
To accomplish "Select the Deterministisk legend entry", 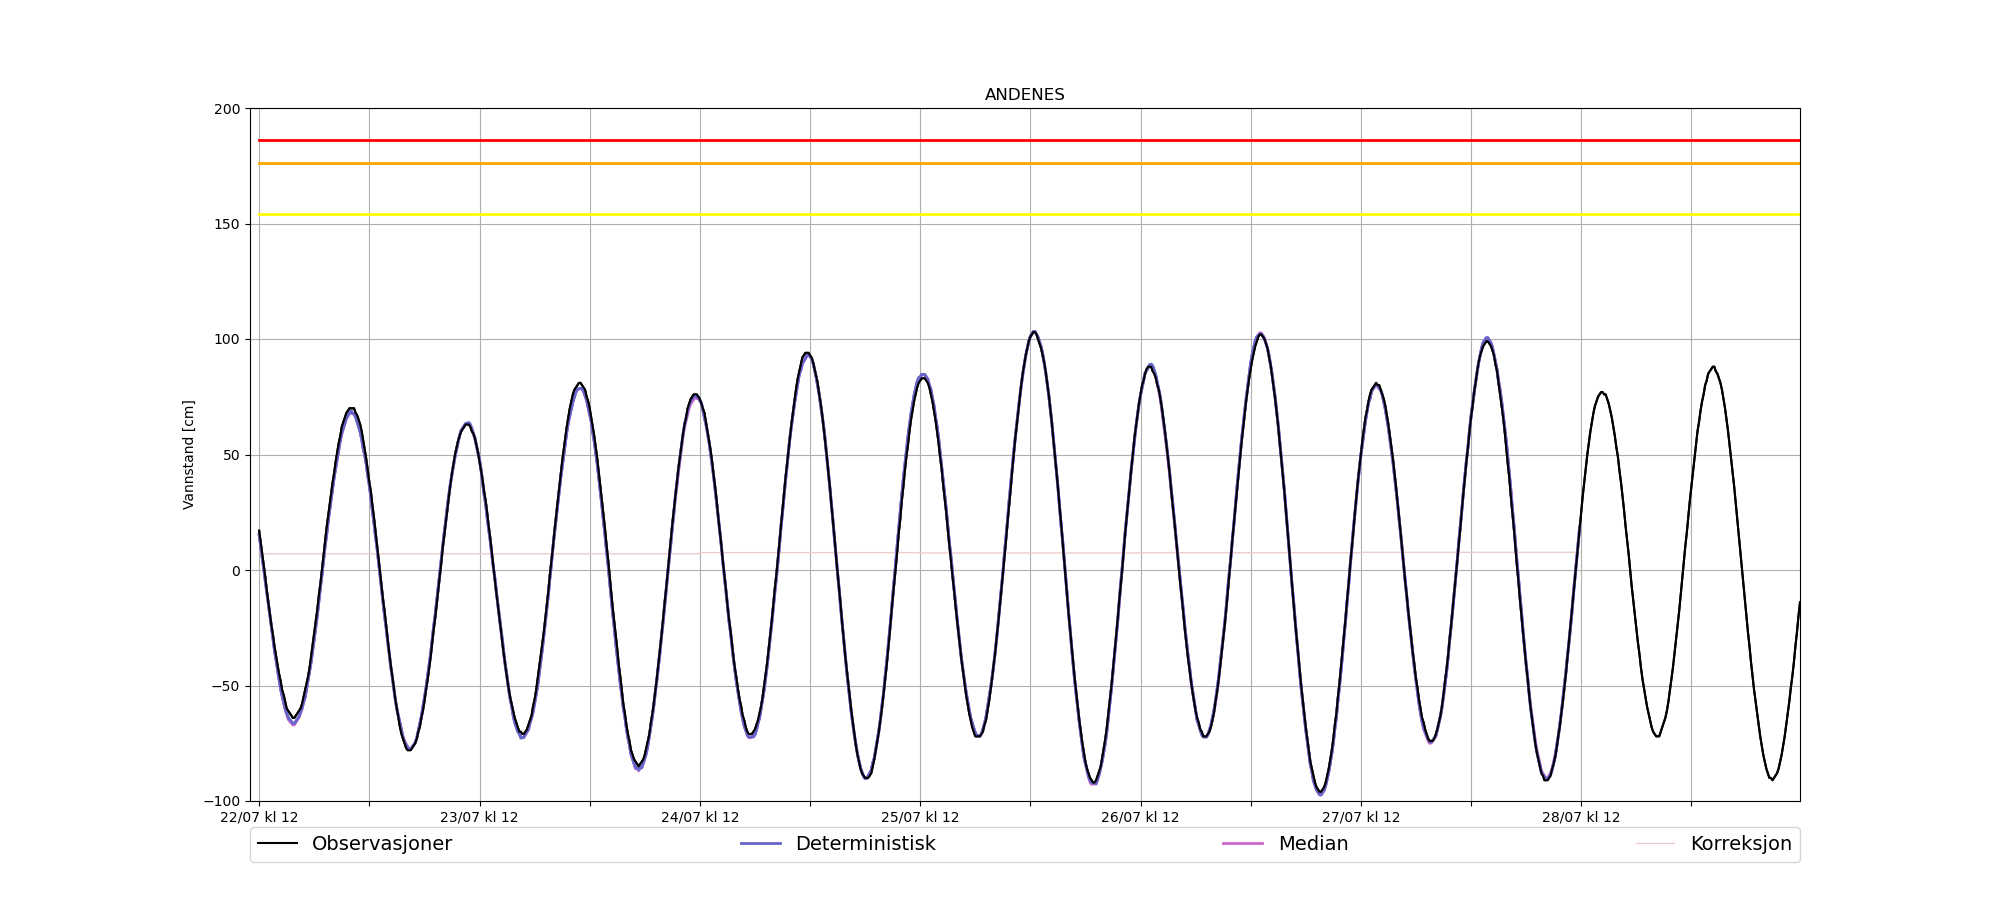I will click(x=838, y=844).
